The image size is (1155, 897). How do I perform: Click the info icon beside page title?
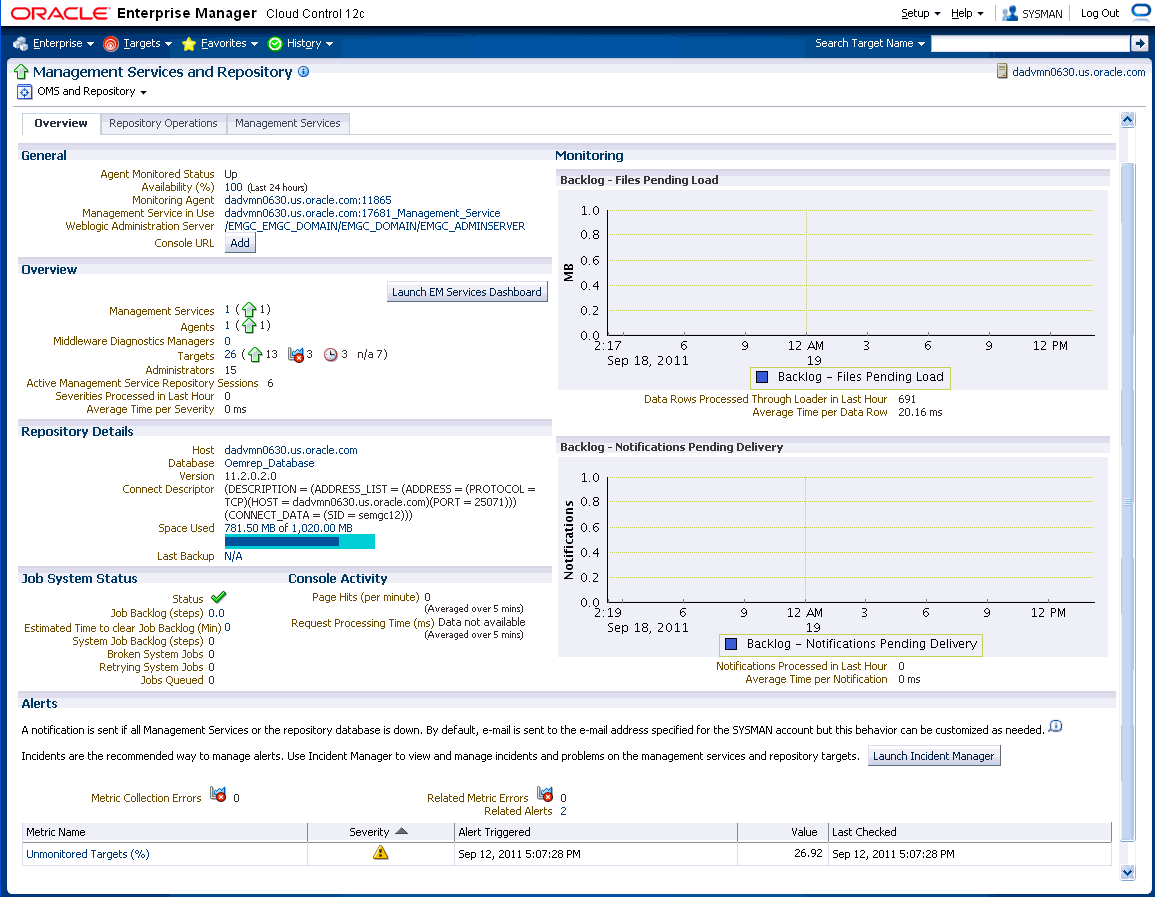[303, 71]
